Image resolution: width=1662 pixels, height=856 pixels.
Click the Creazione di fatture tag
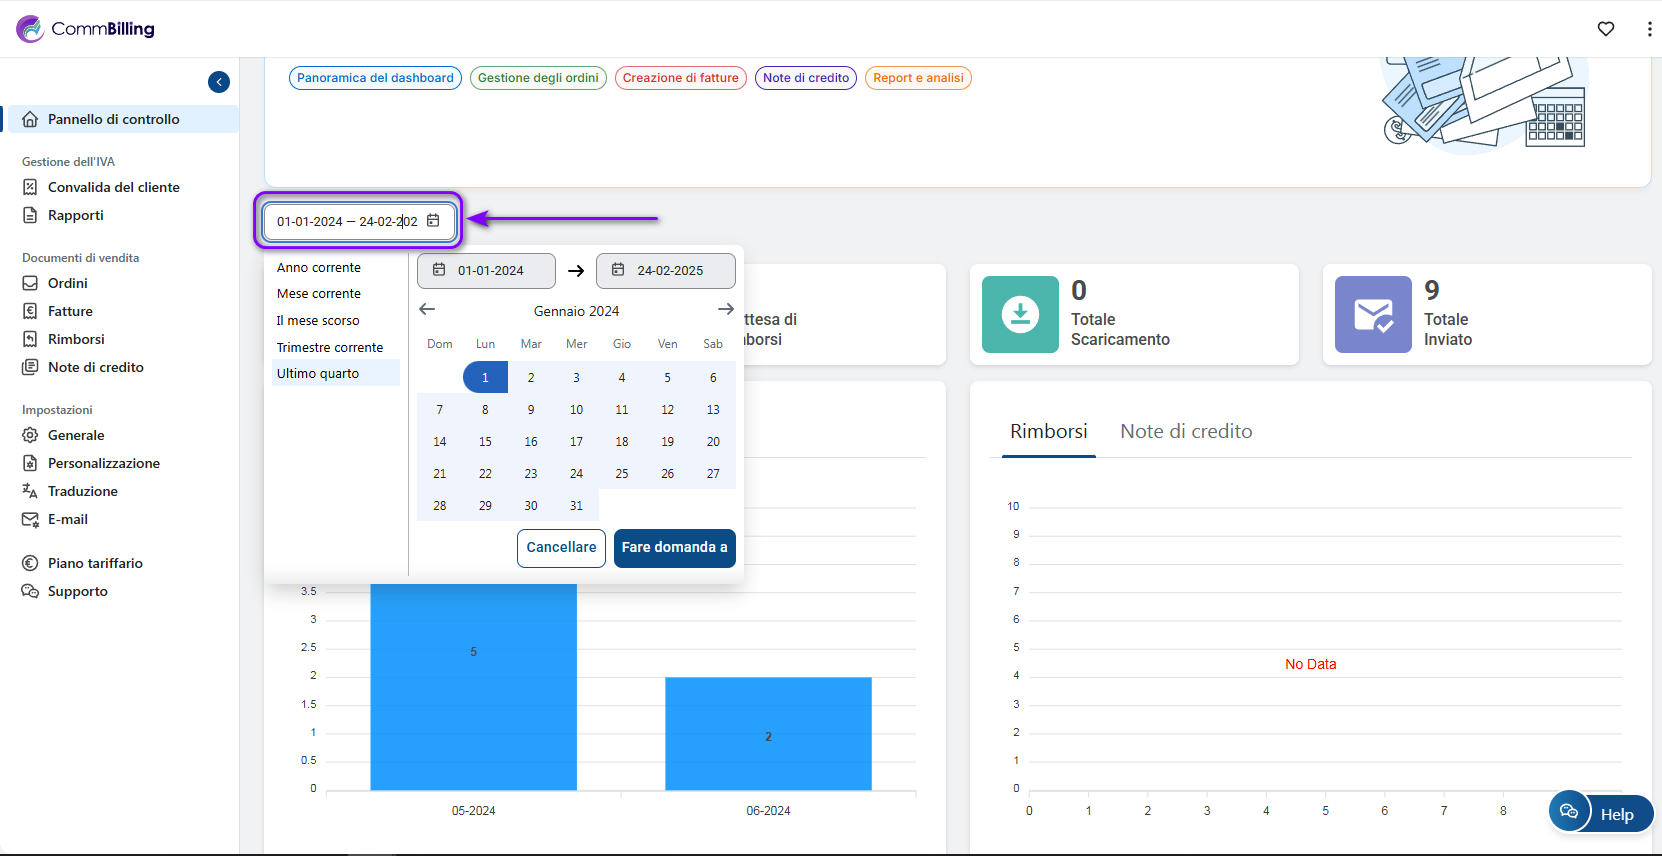pyautogui.click(x=680, y=78)
